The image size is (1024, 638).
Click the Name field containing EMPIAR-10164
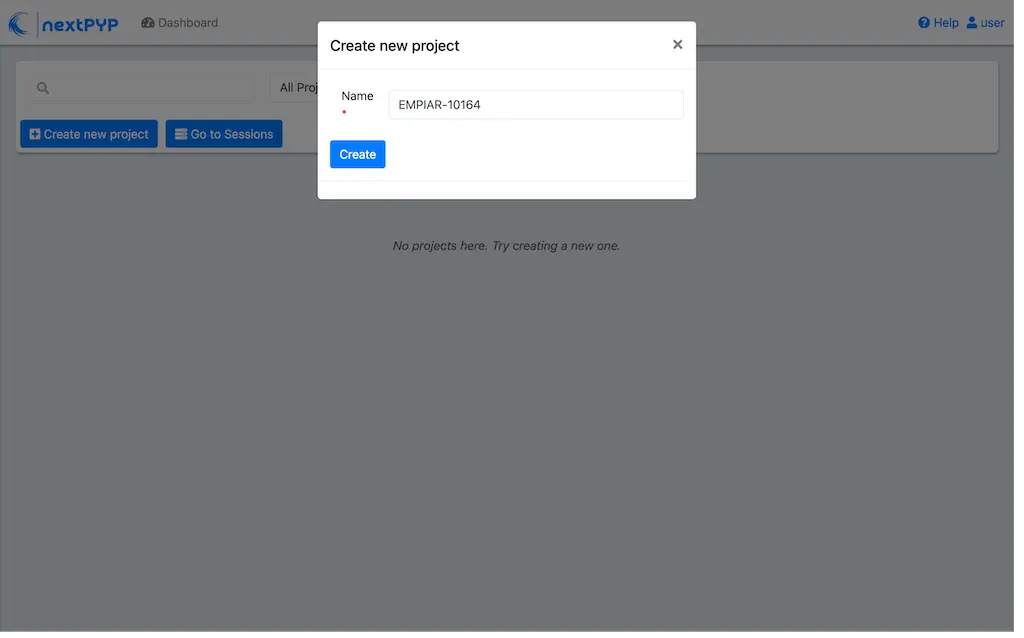pos(536,104)
